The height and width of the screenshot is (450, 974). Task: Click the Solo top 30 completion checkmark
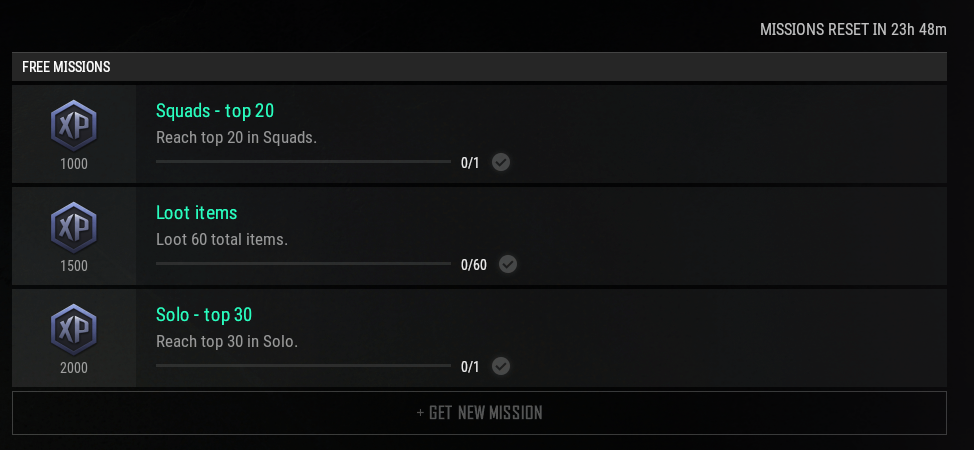click(501, 366)
